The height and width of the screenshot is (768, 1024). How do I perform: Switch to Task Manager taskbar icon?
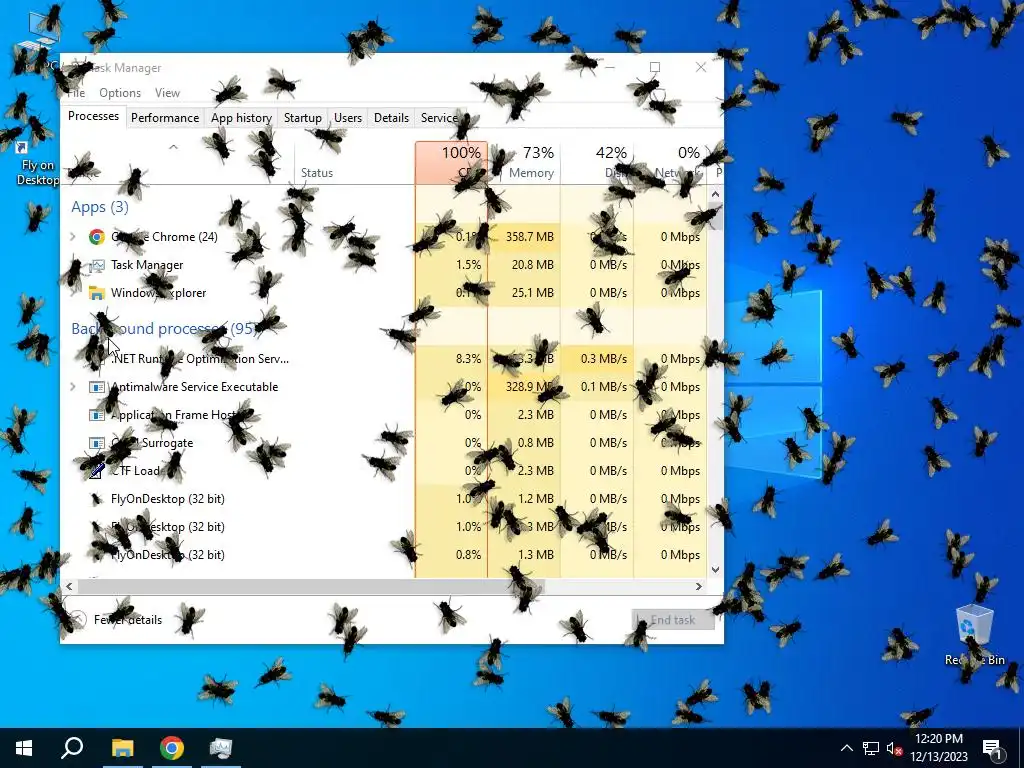click(x=221, y=748)
